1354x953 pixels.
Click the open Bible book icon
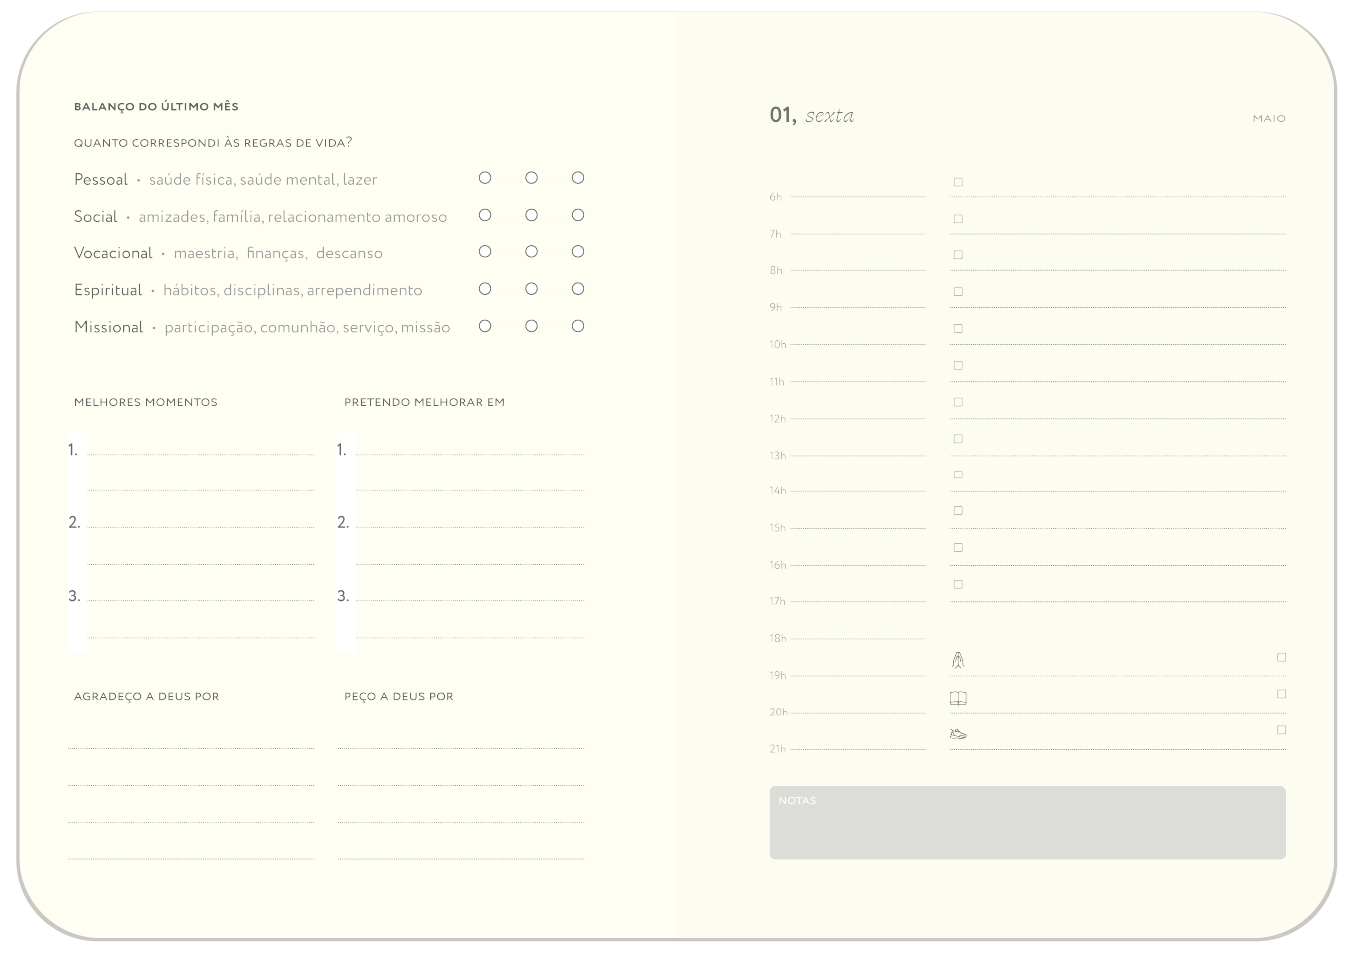point(958,698)
